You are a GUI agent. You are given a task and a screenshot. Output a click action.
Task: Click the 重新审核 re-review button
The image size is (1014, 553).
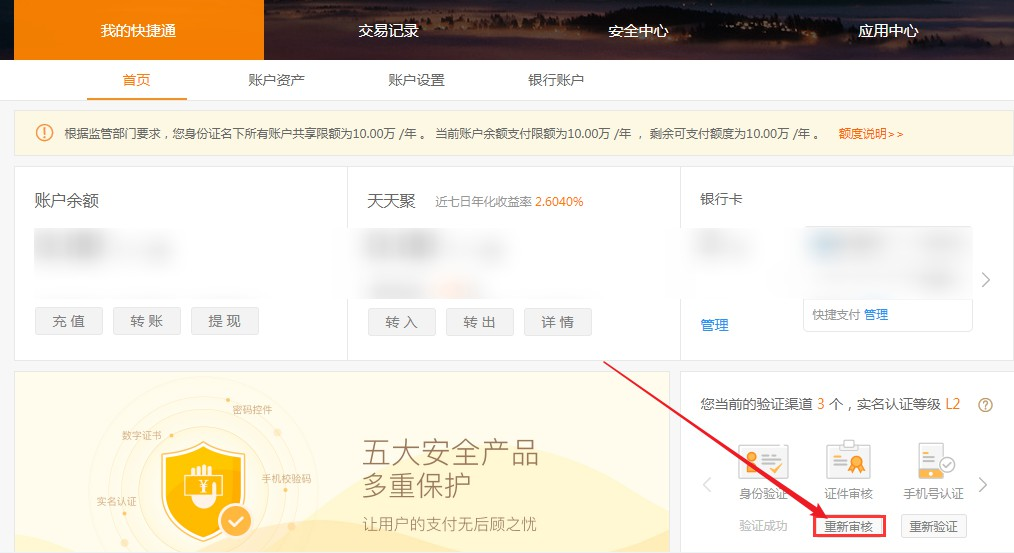click(x=848, y=526)
